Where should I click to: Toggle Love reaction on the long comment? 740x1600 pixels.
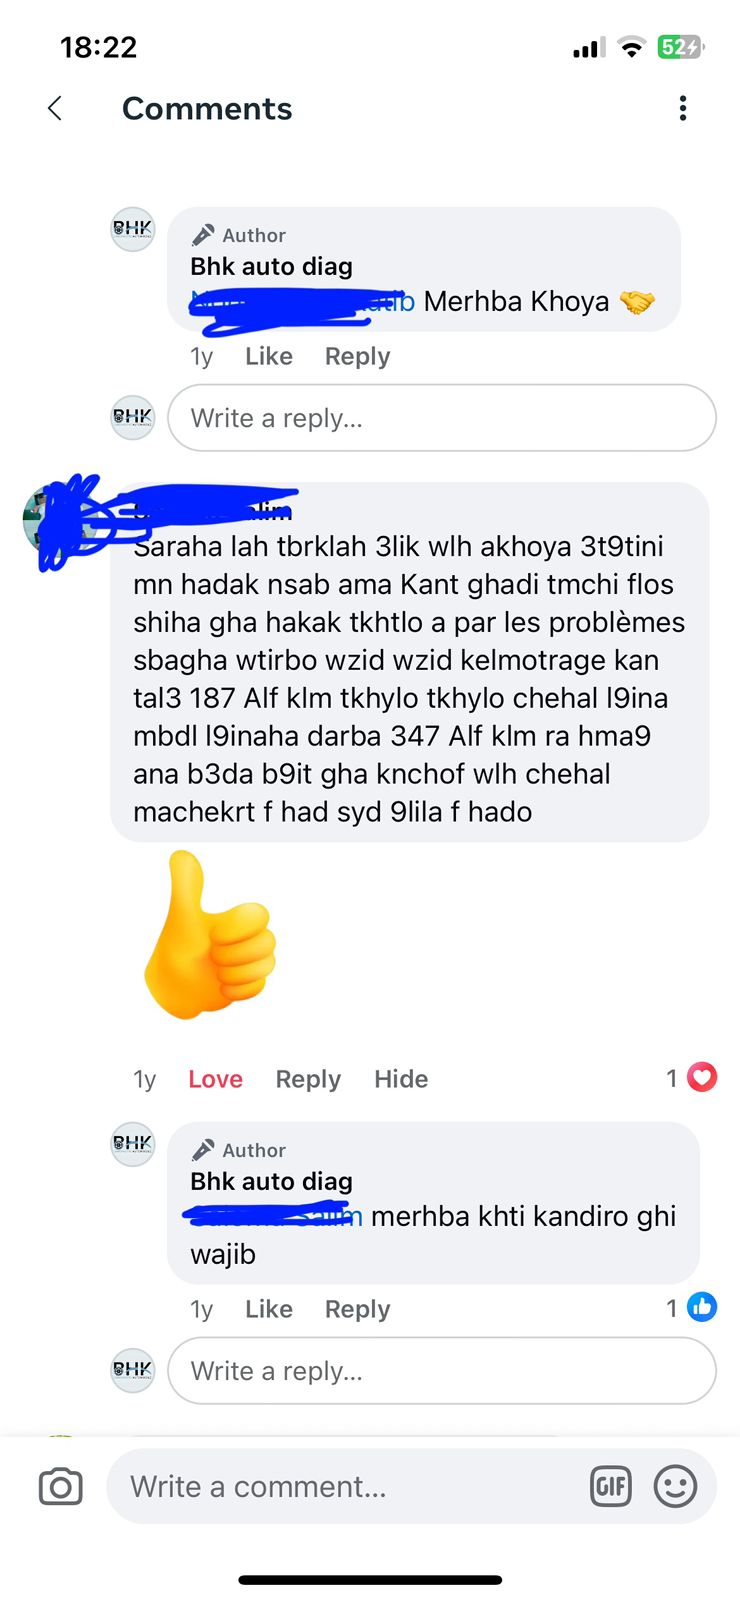(x=216, y=1079)
